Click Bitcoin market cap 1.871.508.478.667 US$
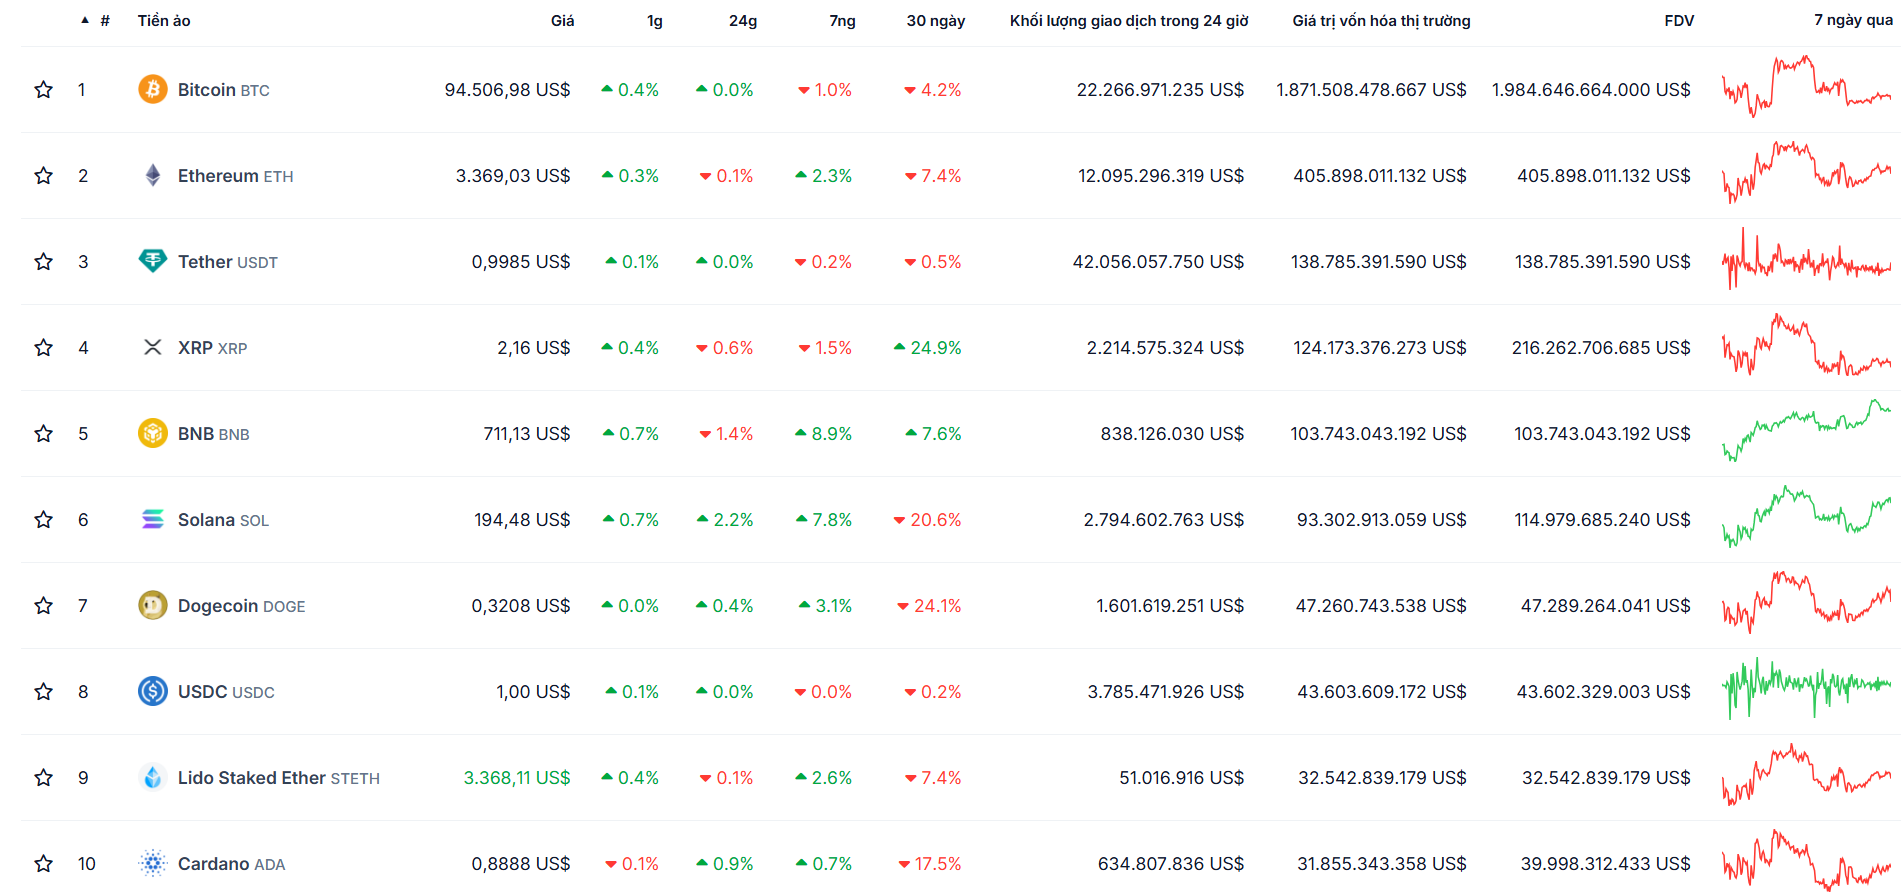 coord(1371,90)
